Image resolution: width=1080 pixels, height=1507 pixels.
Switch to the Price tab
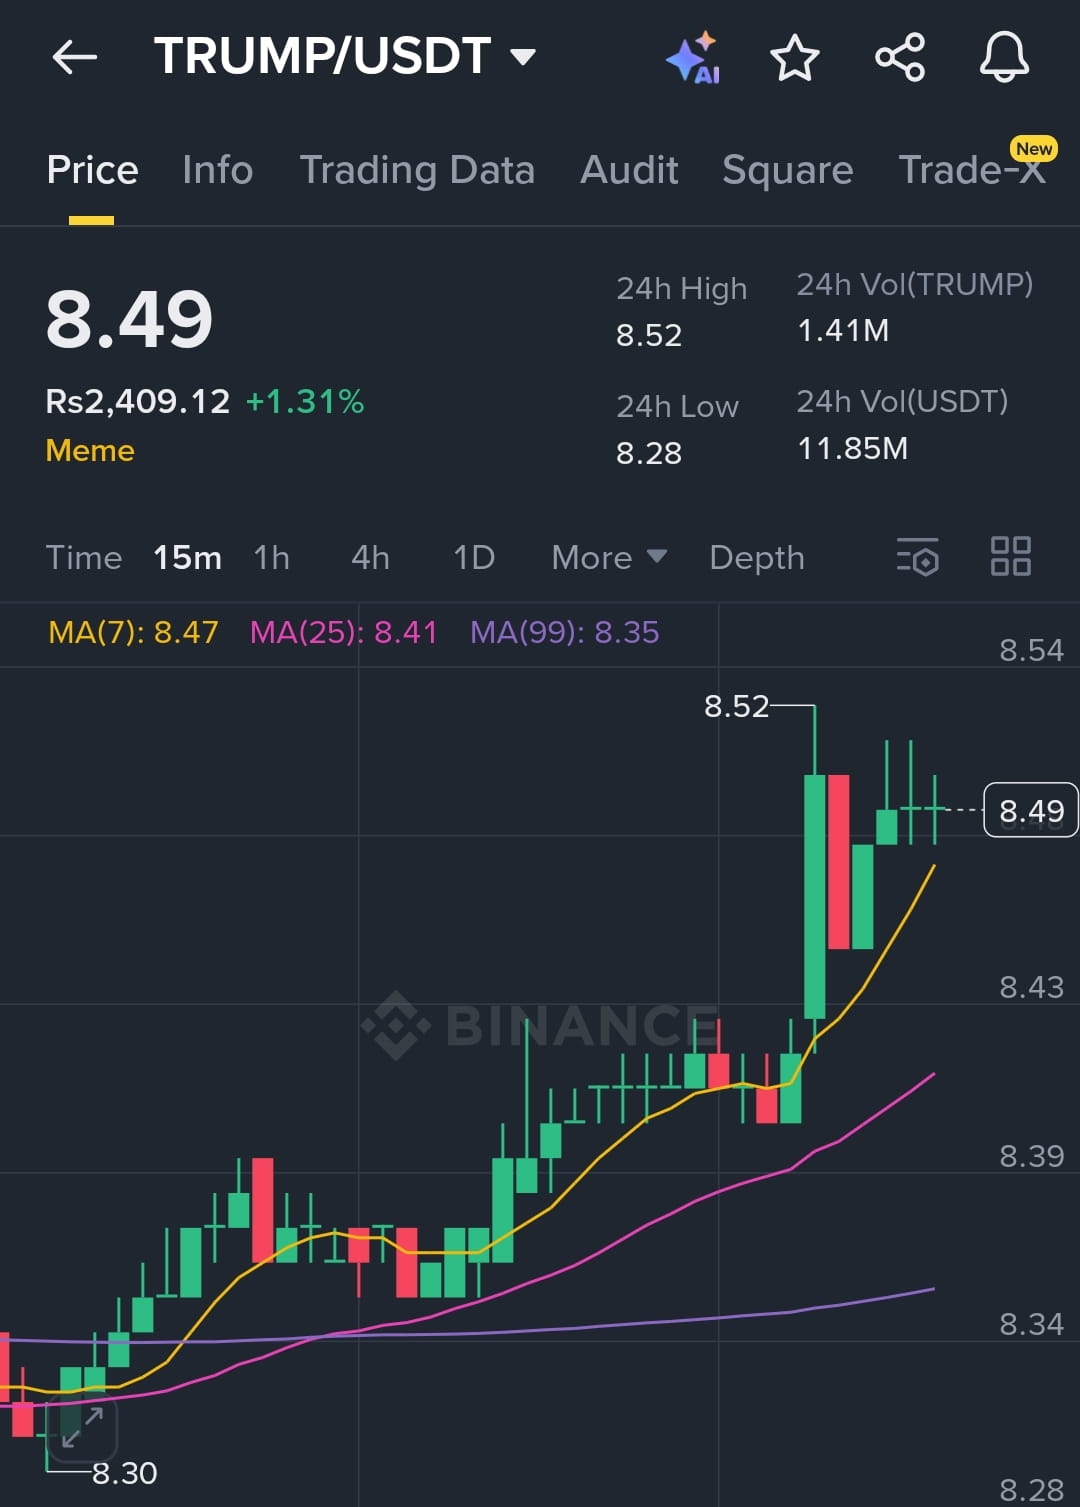92,170
